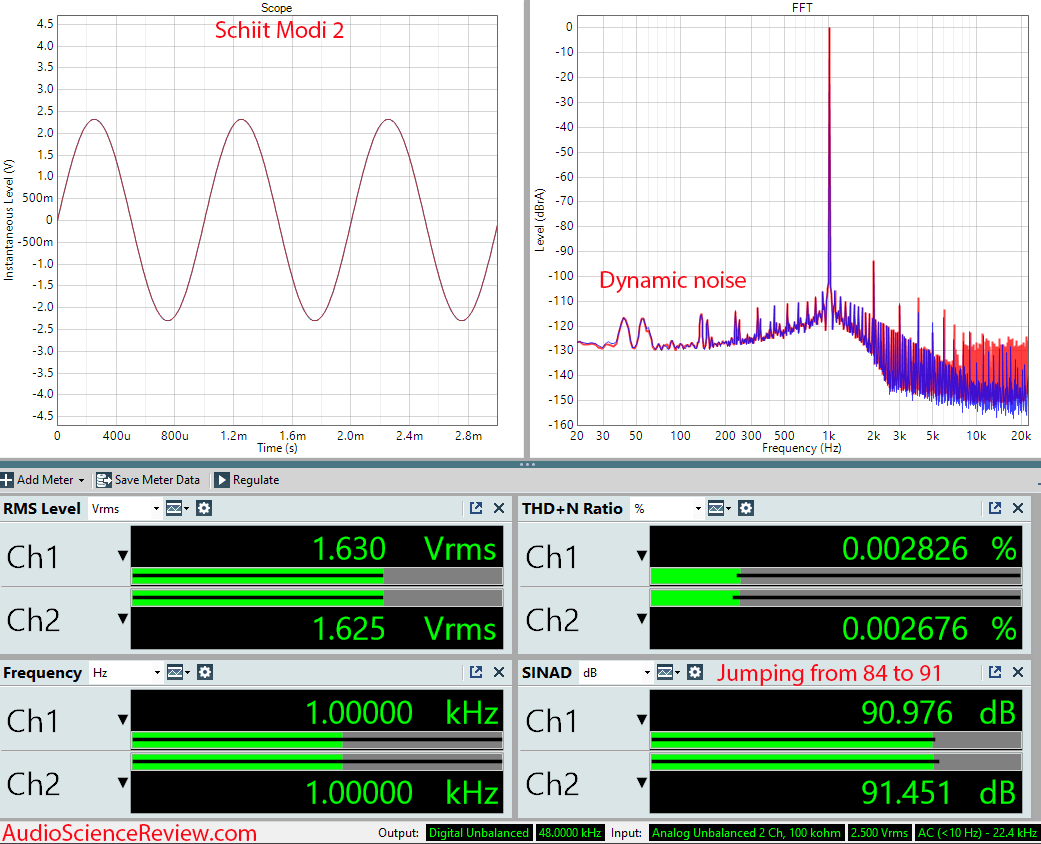The height and width of the screenshot is (844, 1041).
Task: Open Frequency meter settings gear
Action: click(x=204, y=673)
